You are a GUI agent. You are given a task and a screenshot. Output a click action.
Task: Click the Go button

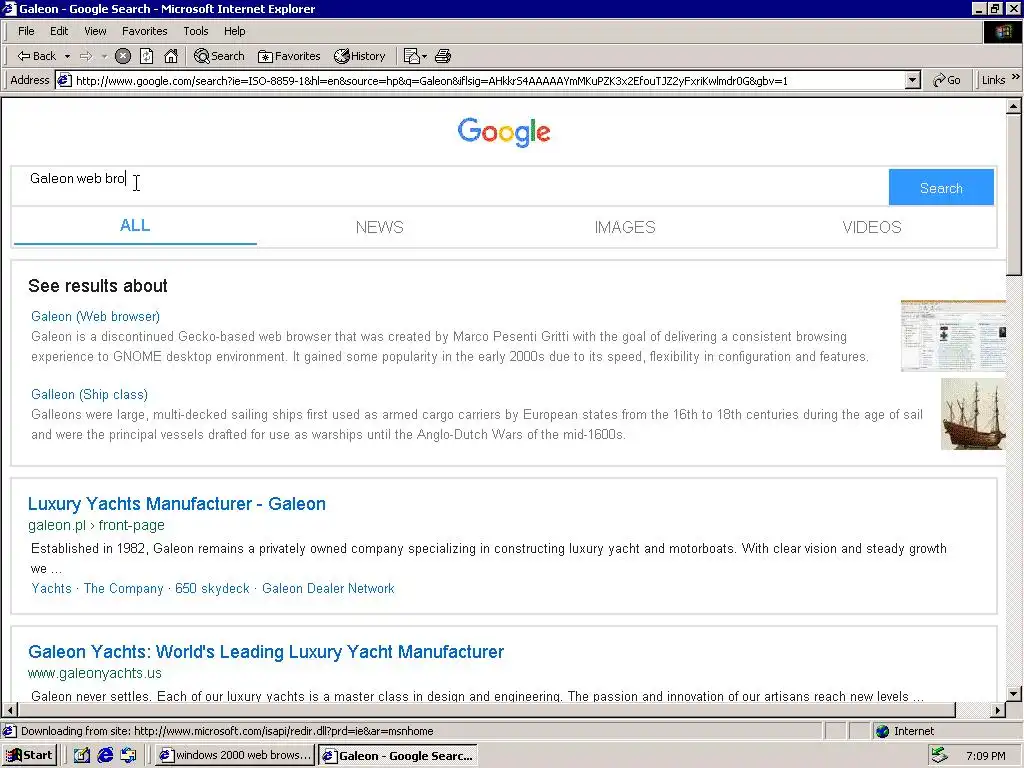[947, 80]
